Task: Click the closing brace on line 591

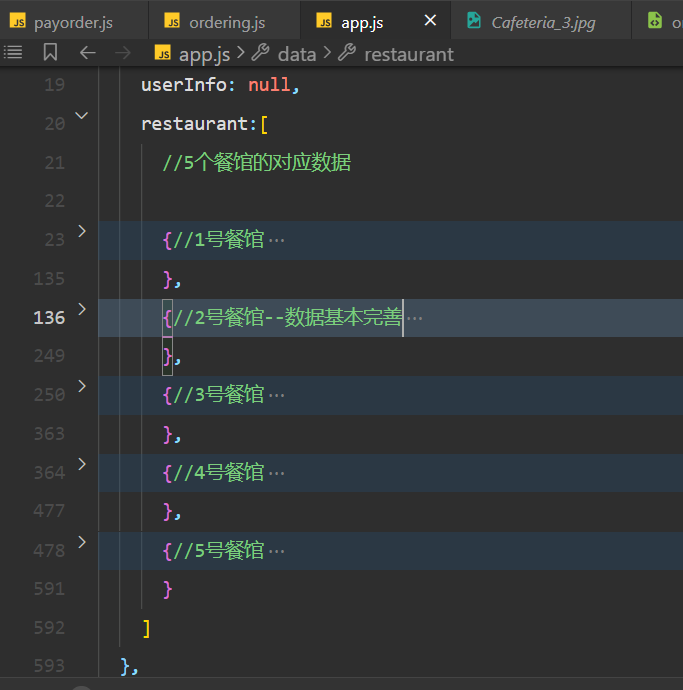Action: (168, 590)
